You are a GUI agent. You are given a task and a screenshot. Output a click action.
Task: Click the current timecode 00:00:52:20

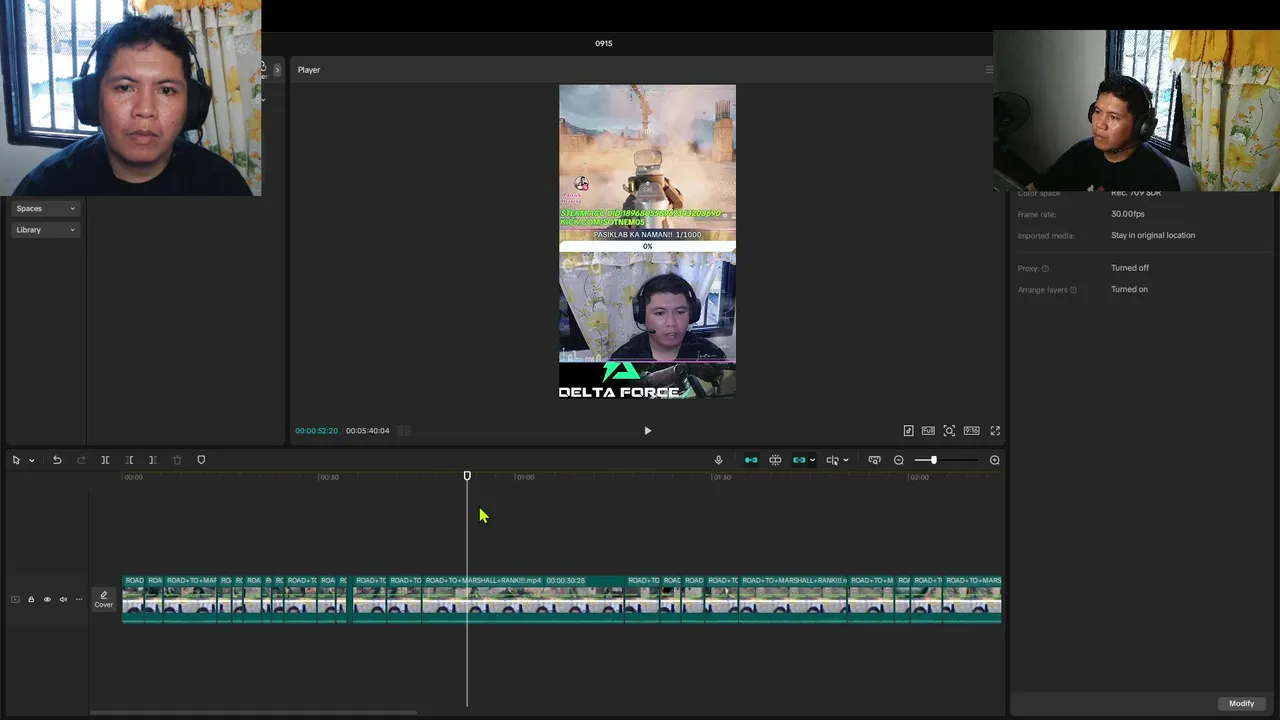tap(316, 431)
